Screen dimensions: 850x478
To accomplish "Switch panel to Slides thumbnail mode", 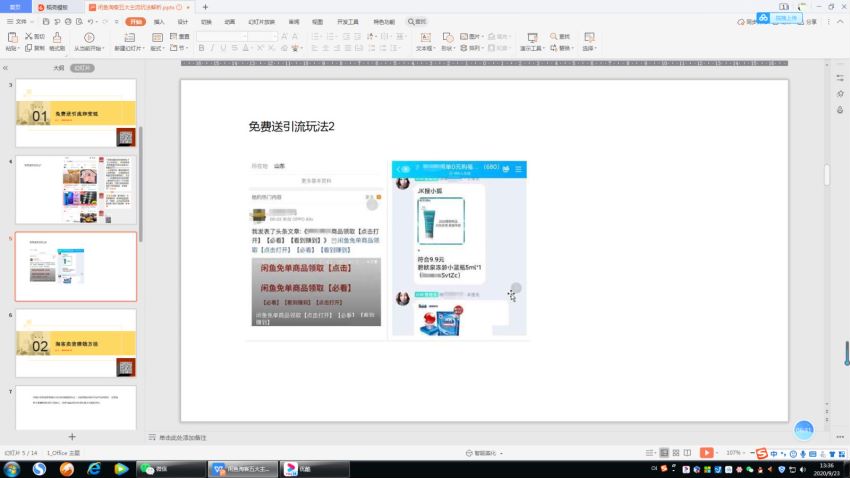I will pyautogui.click(x=82, y=68).
